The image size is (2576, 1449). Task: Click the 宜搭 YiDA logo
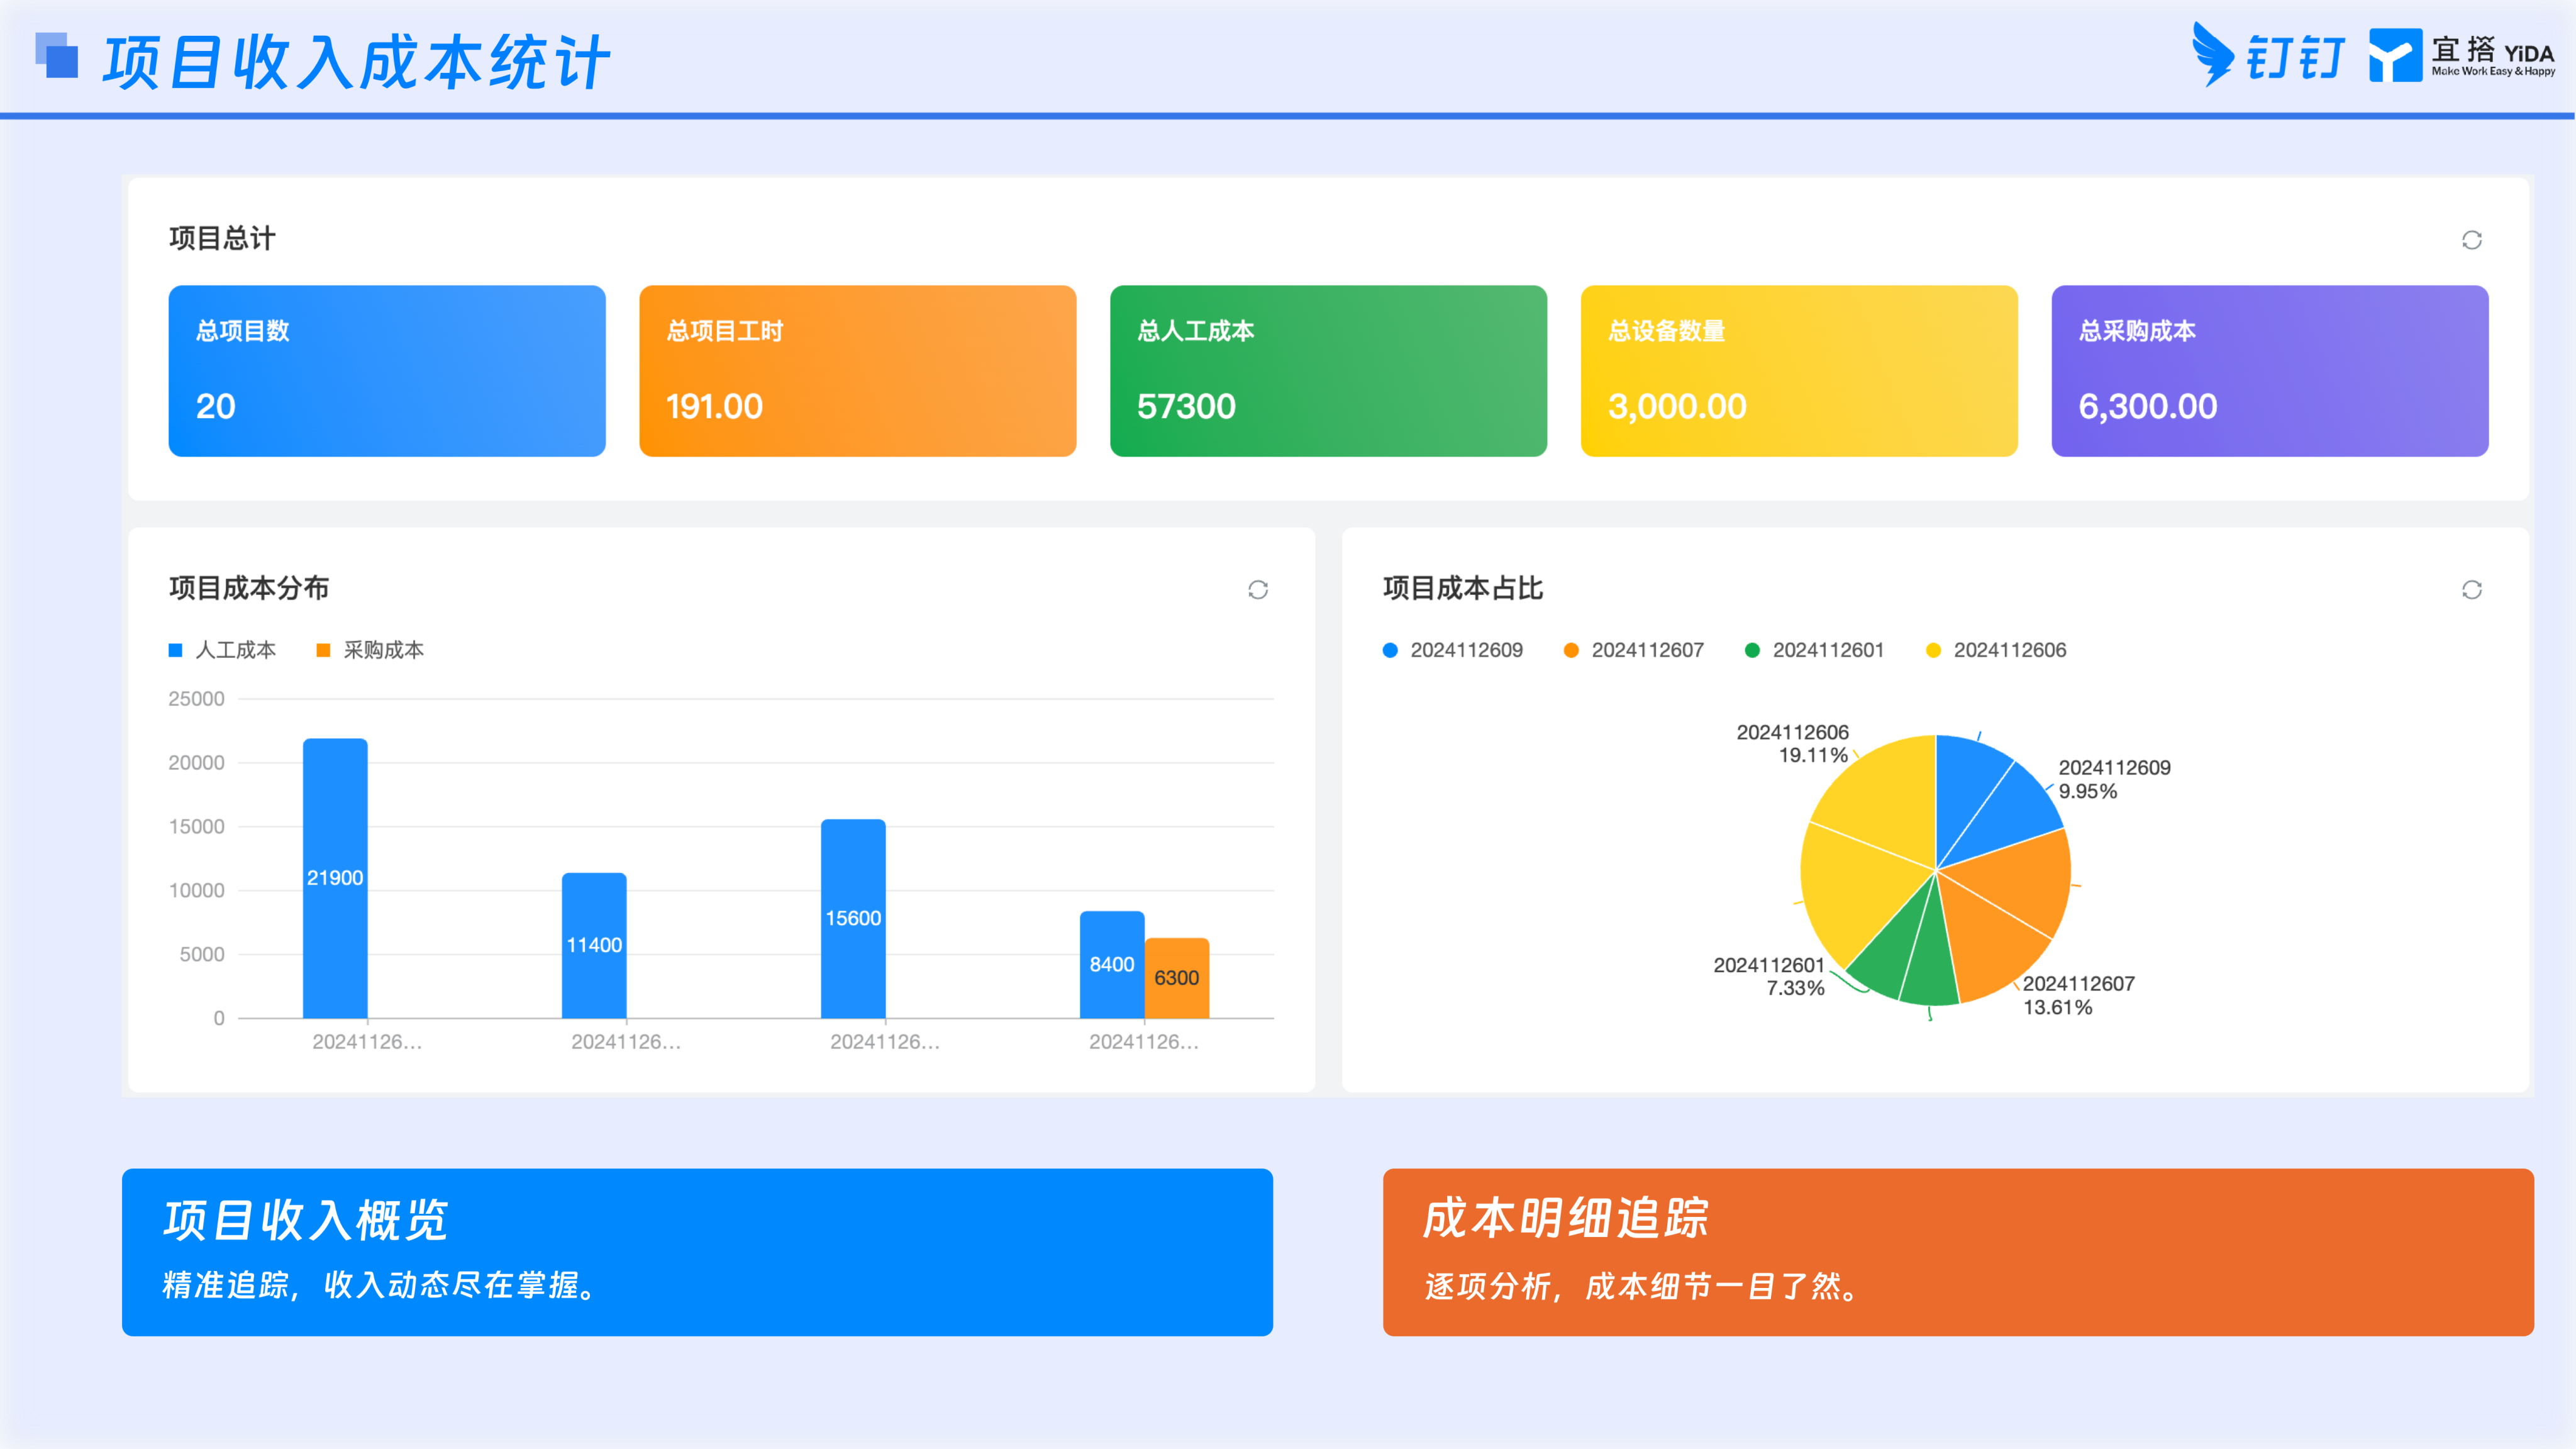click(2462, 55)
